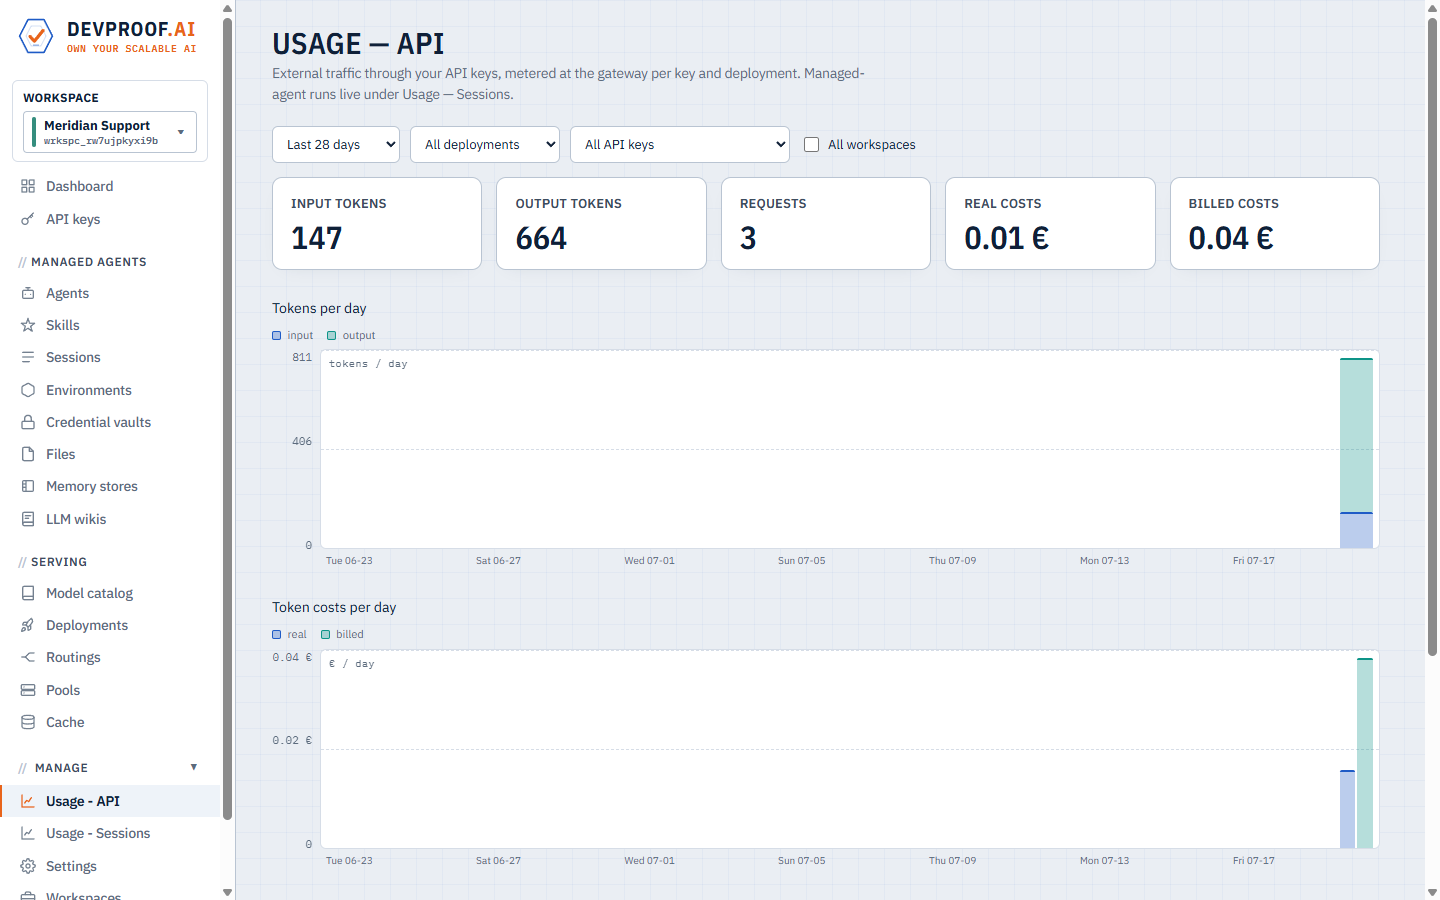Click the output tokens bar in chart

1356,435
